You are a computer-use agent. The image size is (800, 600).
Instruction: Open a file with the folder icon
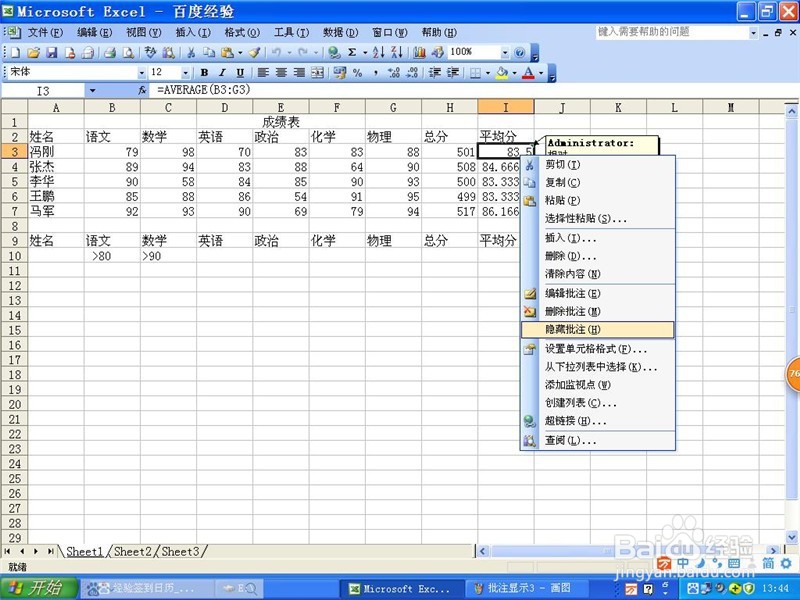(34, 53)
